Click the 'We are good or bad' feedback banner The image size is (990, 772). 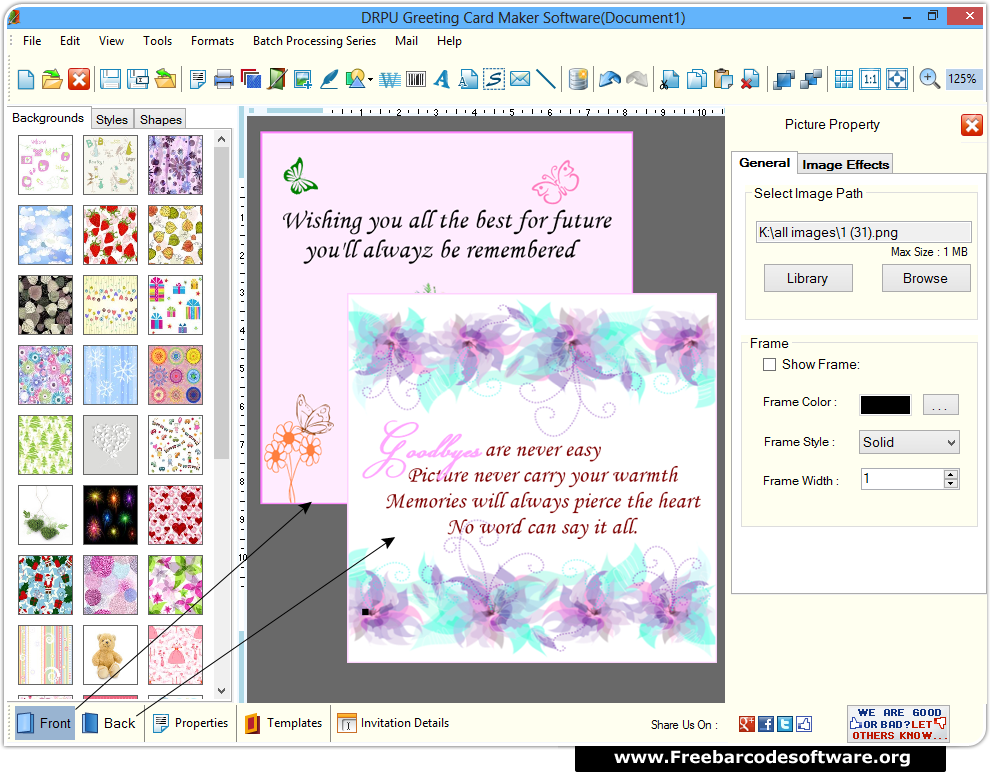pos(898,724)
